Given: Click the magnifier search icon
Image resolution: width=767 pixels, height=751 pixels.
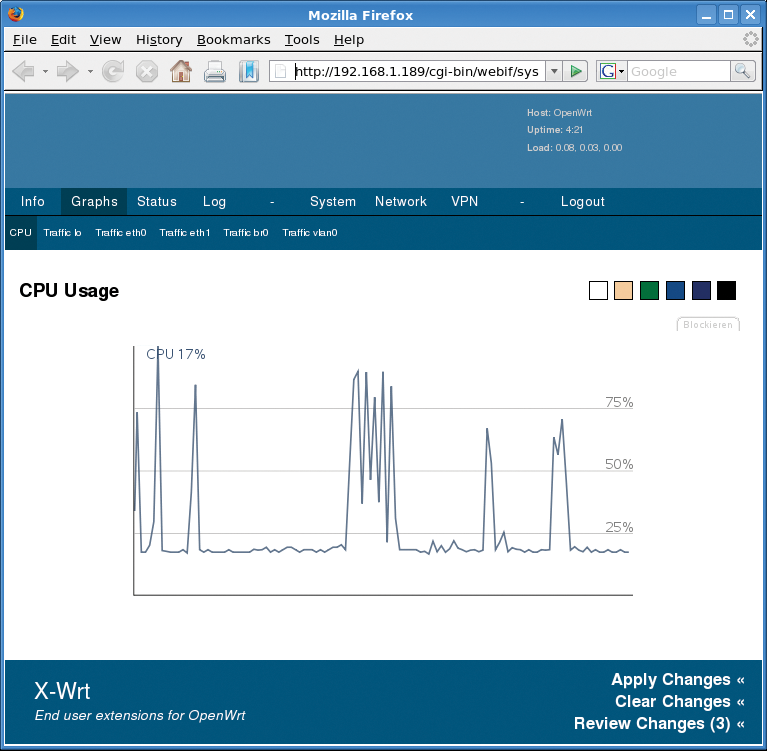Looking at the screenshot, I should pos(743,71).
